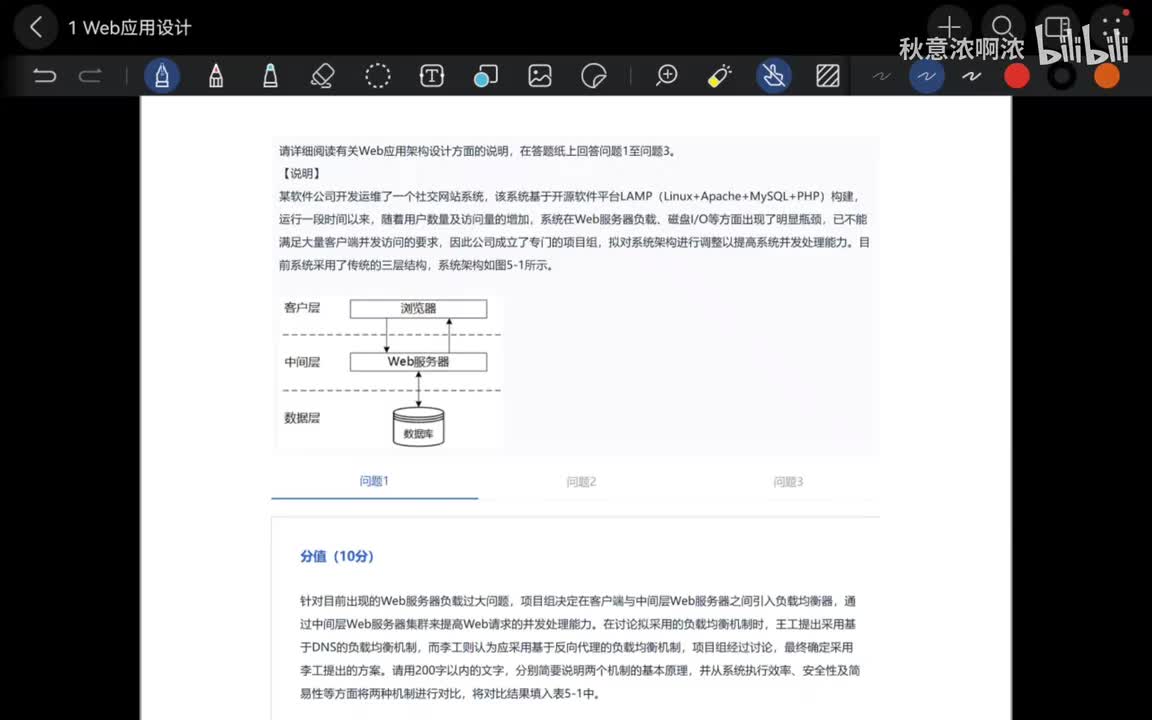1152x720 pixels.
Task: Insert a text box
Action: [431, 76]
